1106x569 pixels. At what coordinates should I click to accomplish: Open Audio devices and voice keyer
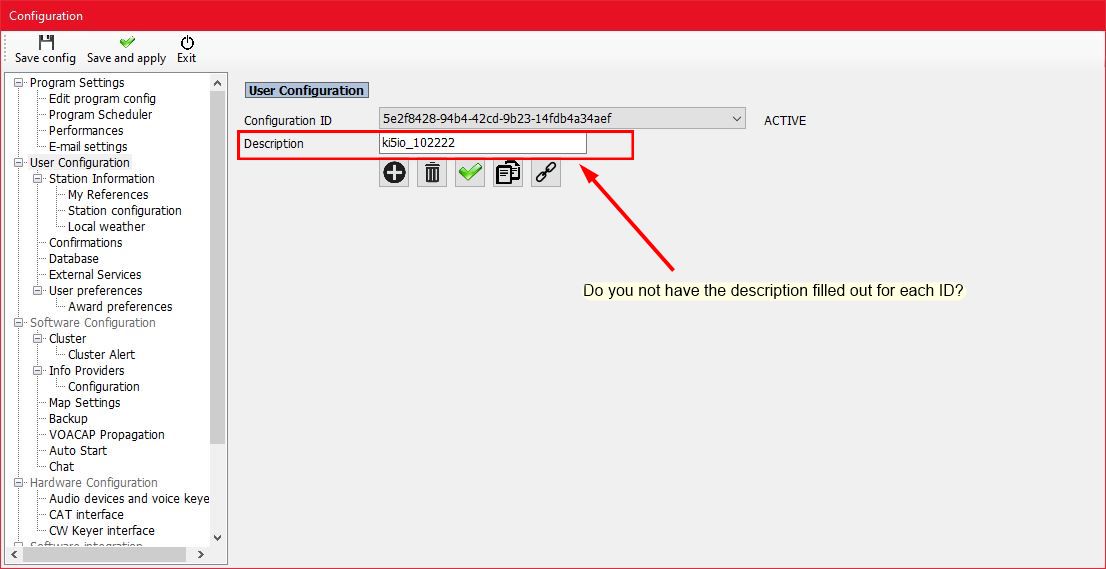(129, 498)
